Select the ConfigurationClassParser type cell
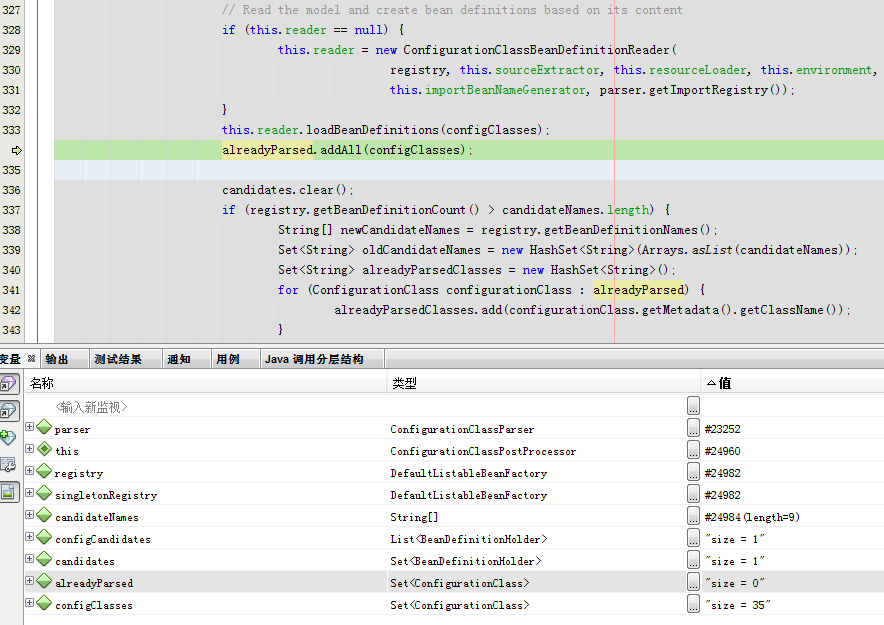 [462, 429]
